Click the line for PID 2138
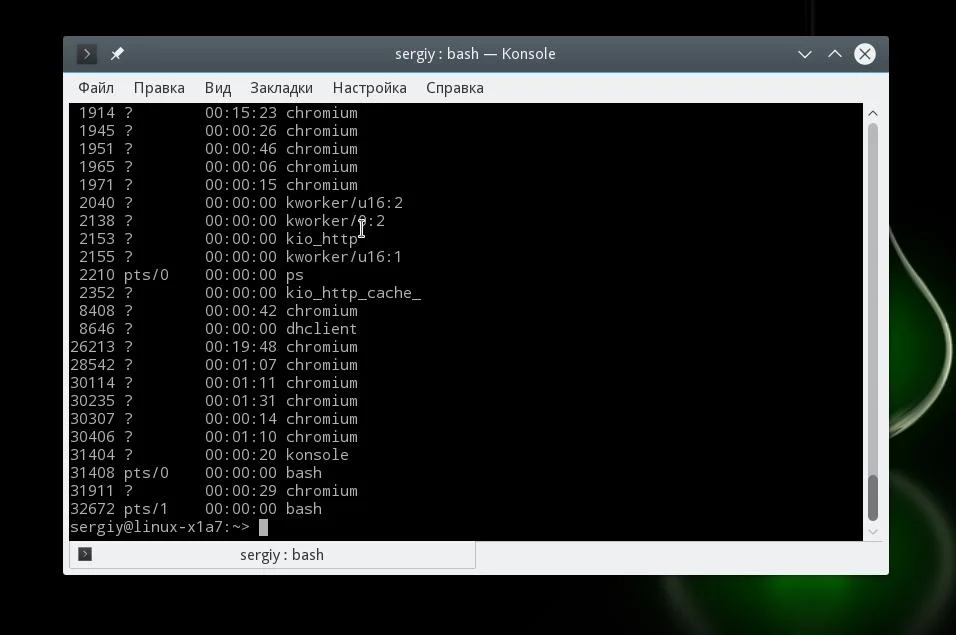 coord(232,221)
